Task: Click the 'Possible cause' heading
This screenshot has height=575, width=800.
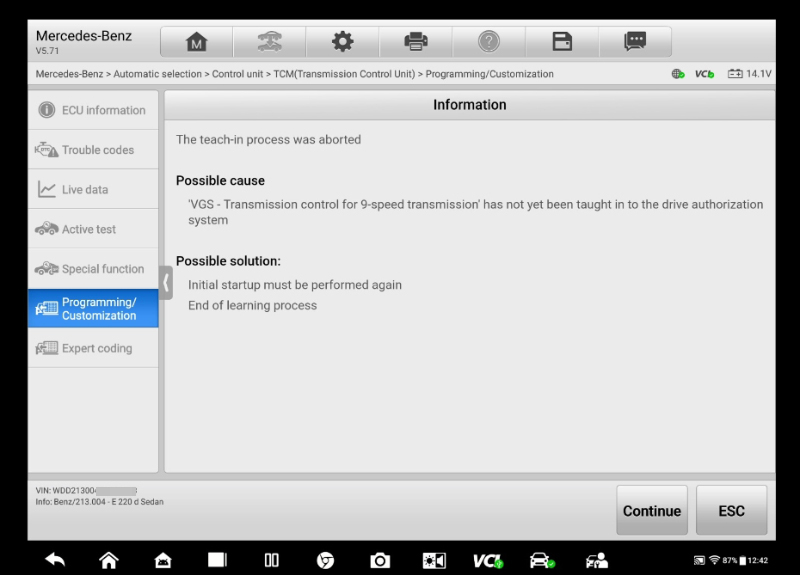Action: click(220, 181)
